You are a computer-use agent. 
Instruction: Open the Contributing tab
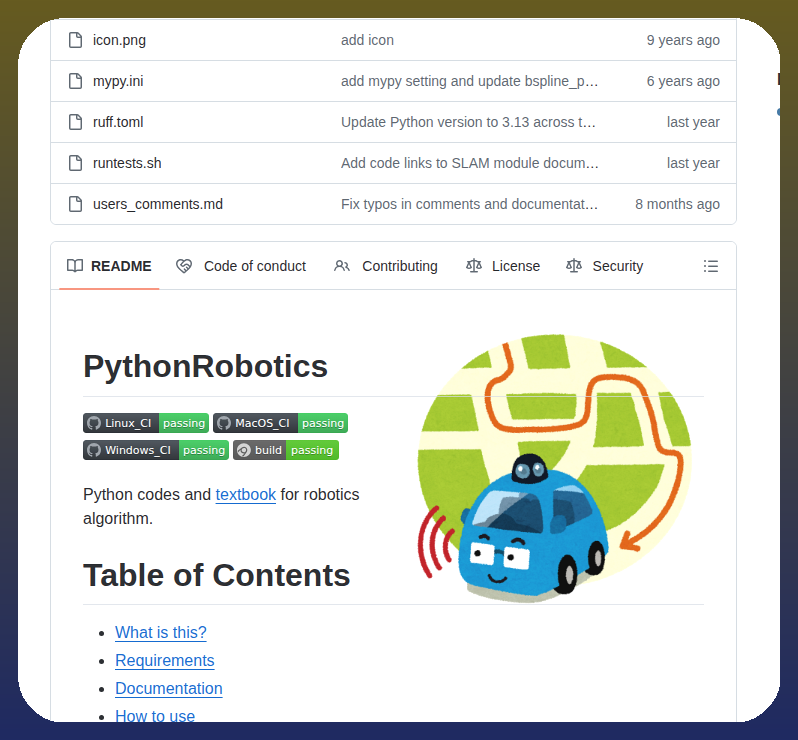386,266
